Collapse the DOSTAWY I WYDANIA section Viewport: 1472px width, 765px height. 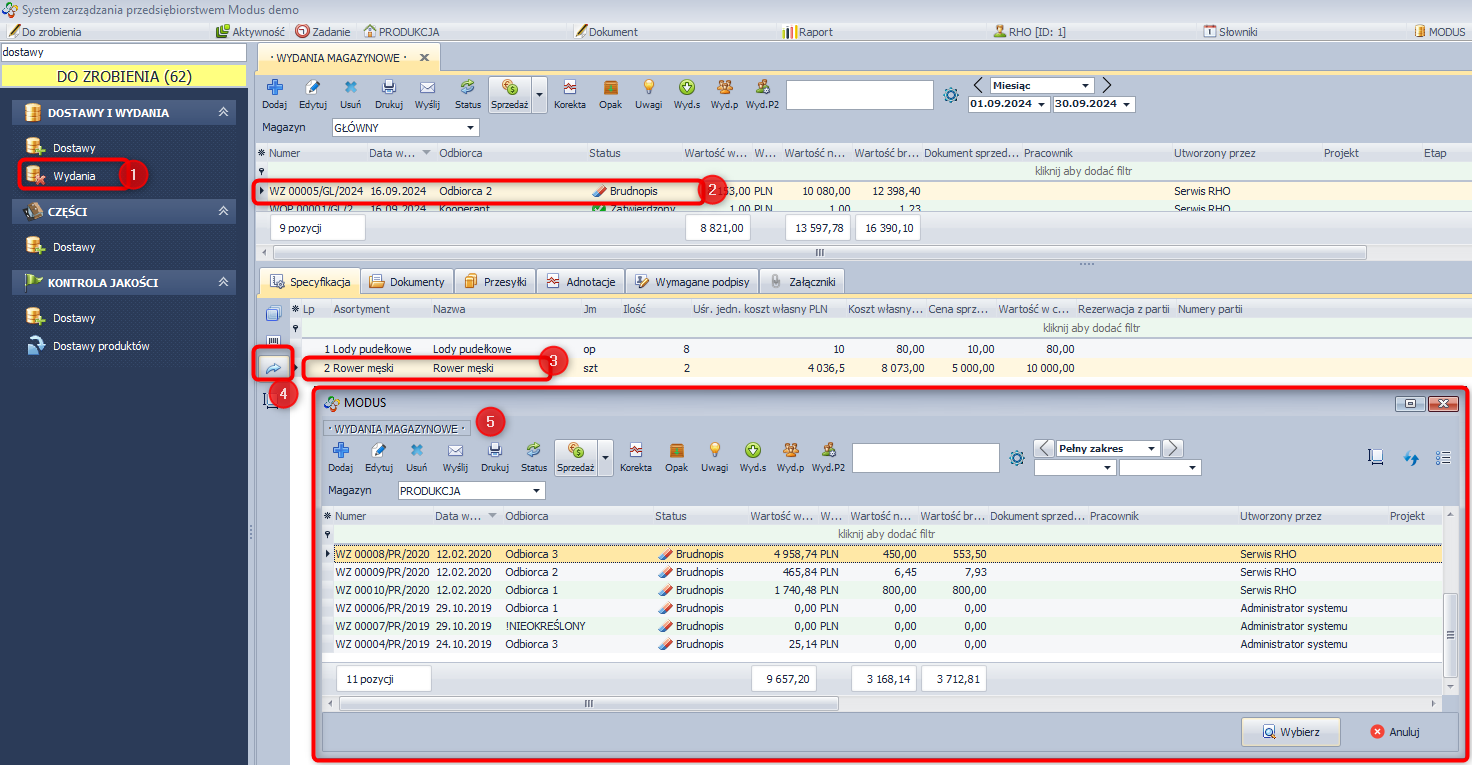point(223,113)
